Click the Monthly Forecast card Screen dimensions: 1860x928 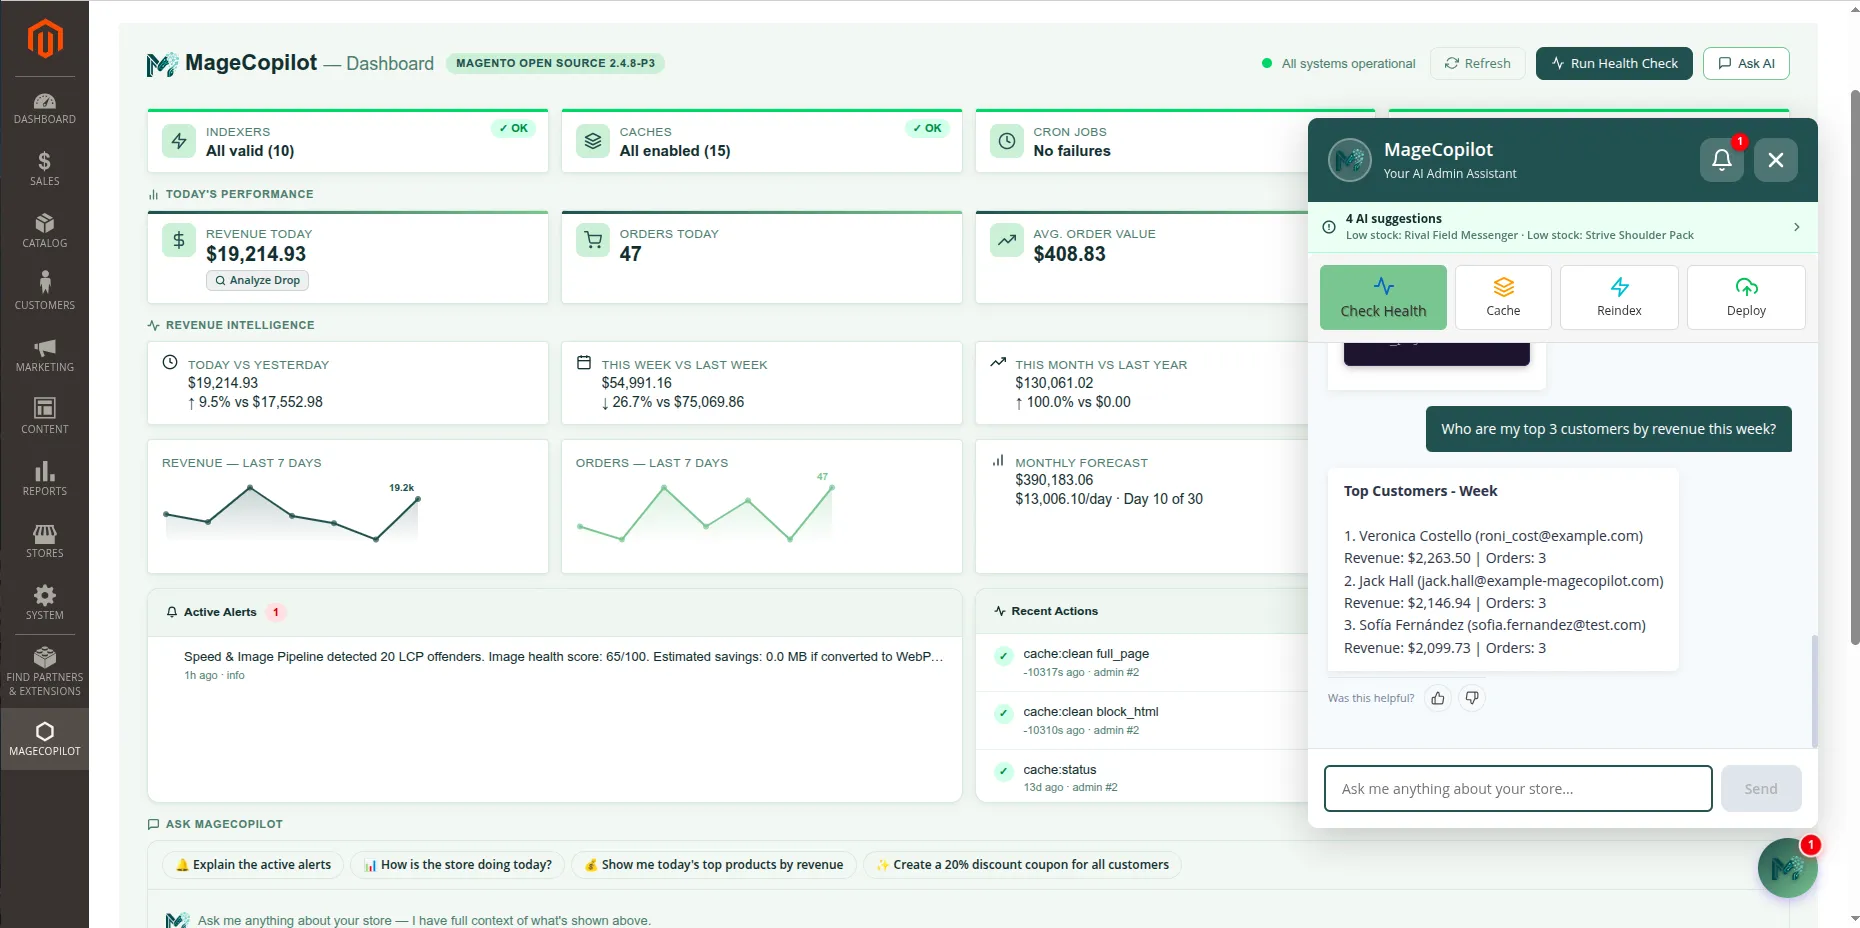point(1141,506)
